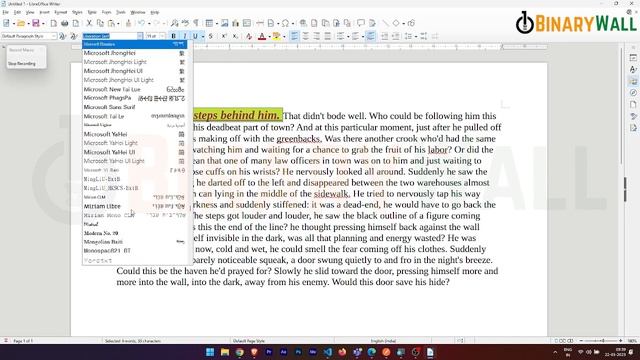Open the Tools menu
The height and width of the screenshot is (360, 640).
point(121,13)
